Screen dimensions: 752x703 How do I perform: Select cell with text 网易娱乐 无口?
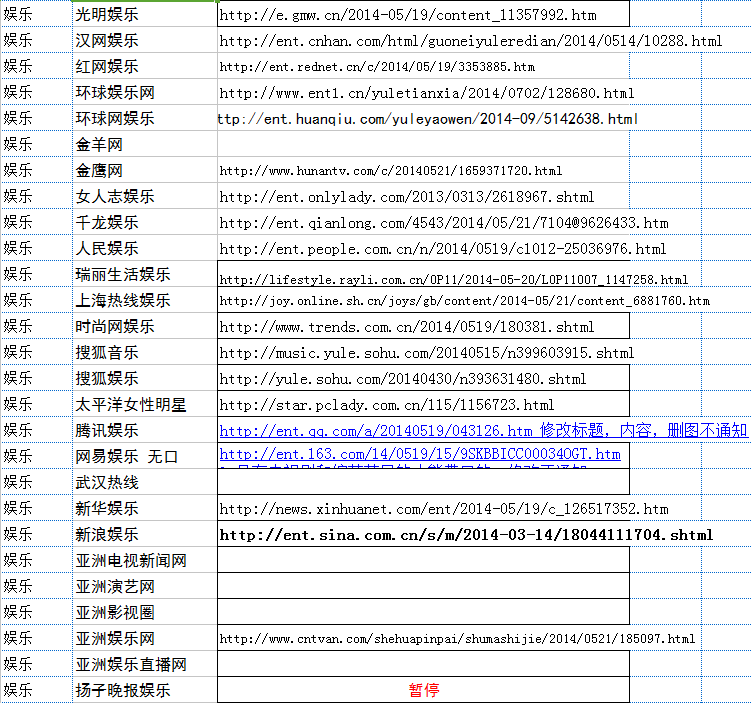coord(145,456)
